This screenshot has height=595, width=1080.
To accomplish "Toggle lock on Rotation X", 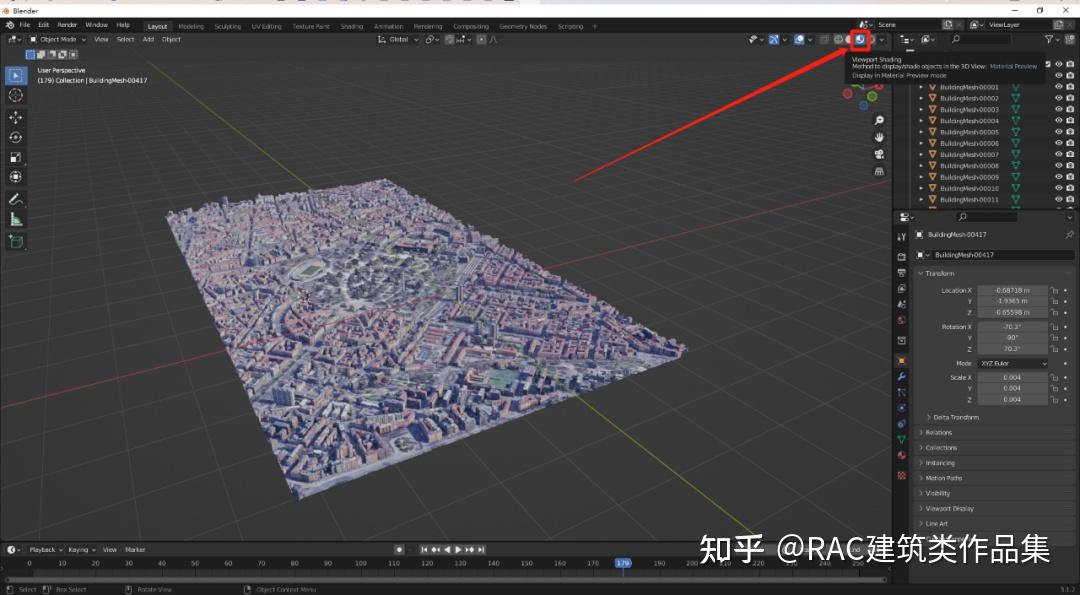I will coord(1054,327).
